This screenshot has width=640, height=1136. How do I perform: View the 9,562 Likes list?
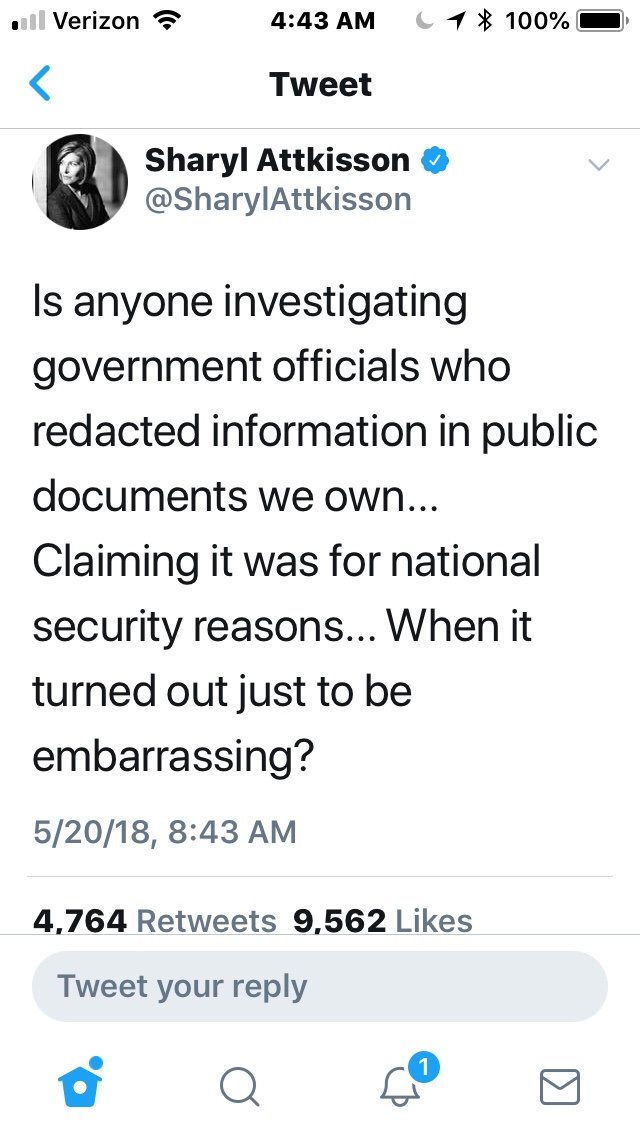[x=382, y=920]
